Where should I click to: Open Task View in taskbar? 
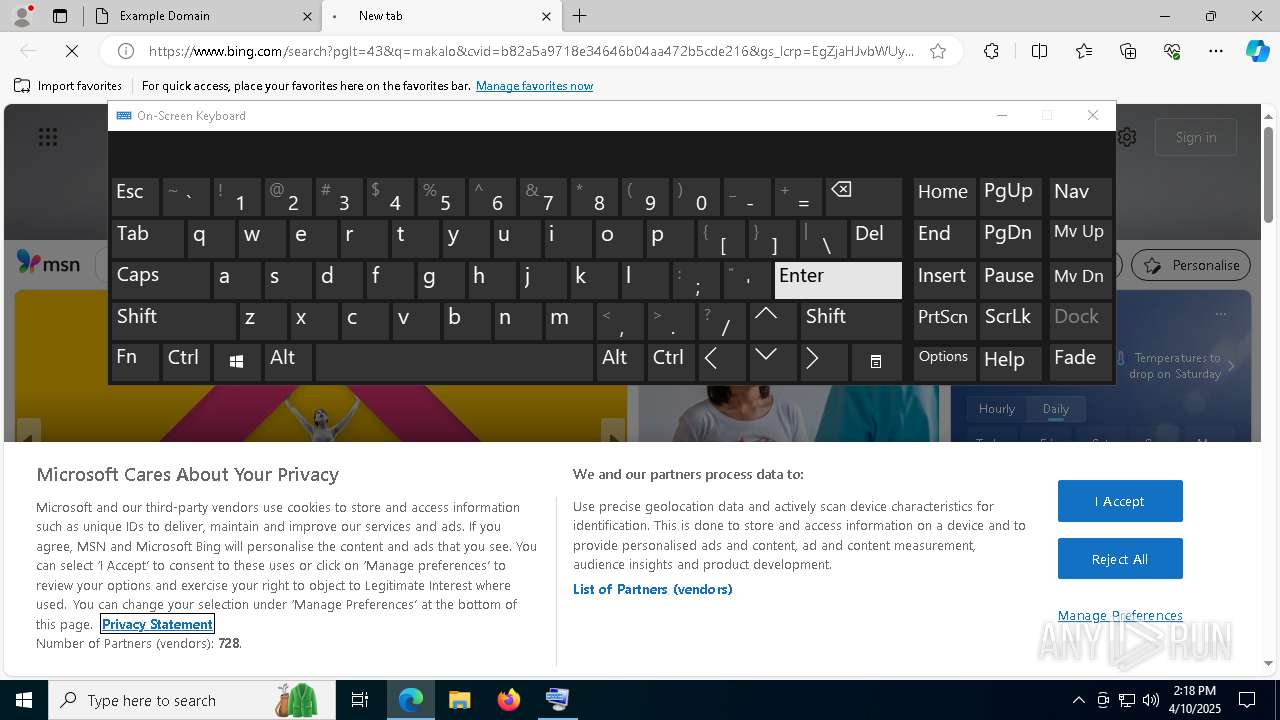point(360,700)
